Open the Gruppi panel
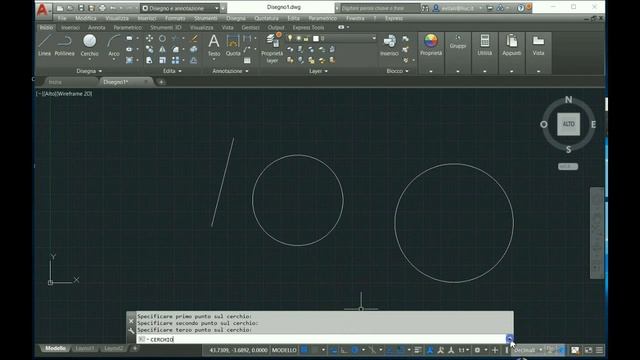The image size is (640, 360). (458, 42)
